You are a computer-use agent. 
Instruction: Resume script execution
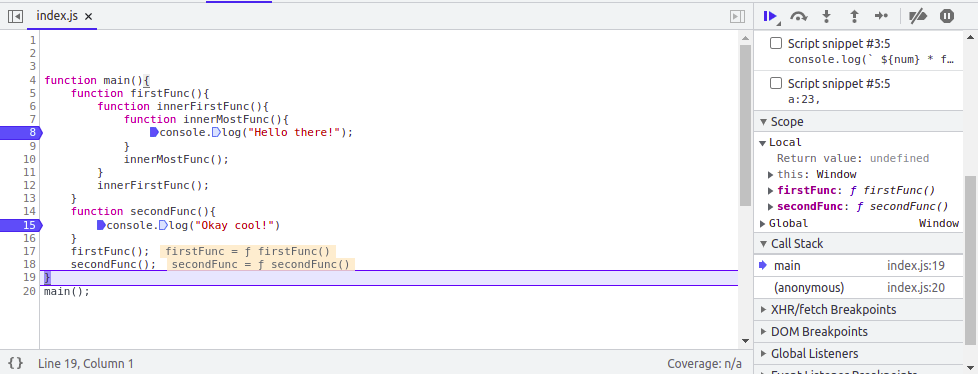pos(771,17)
